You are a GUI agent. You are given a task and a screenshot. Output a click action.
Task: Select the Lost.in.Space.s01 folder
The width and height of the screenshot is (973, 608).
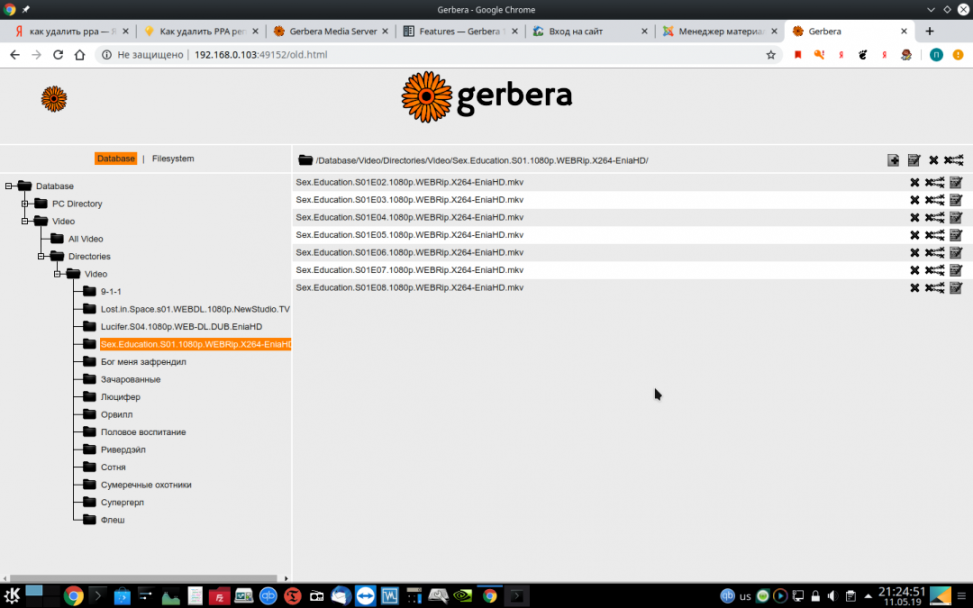pyautogui.click(x=195, y=309)
